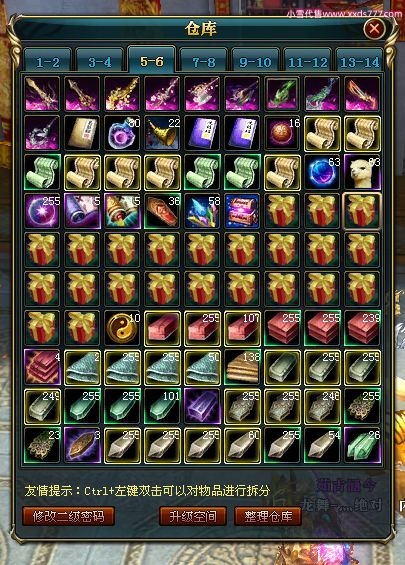Go to the 13-14 warehouse tab
Viewport: 405px width, 565px height.
coord(360,62)
